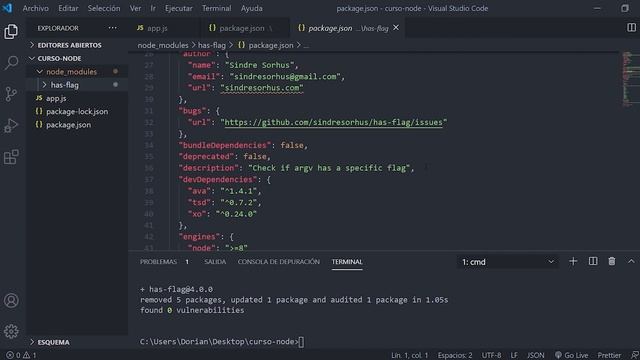Screen dimensions: 640x360
Task: Click the "engines" key in editor
Action: [x=201, y=236]
